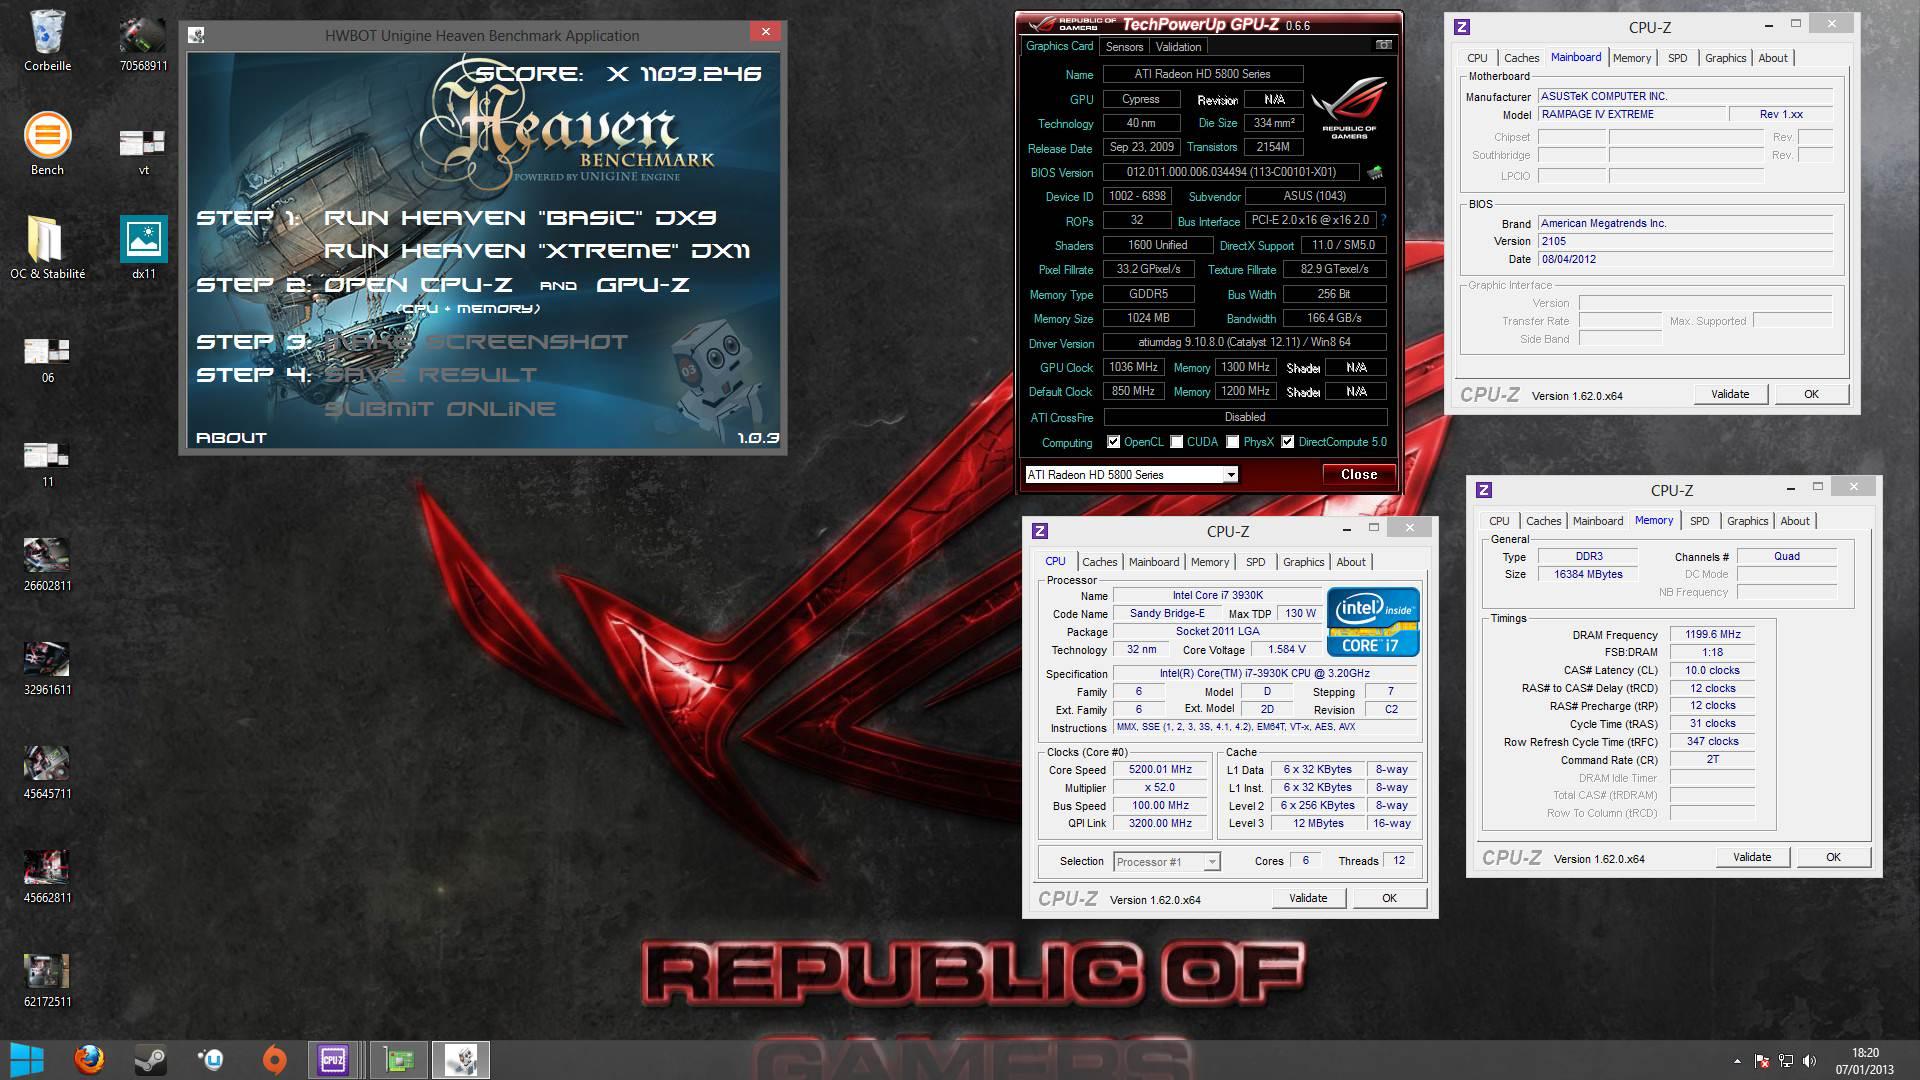Click RUN HEAVEN "XTREME" DX11
The height and width of the screenshot is (1080, 1920).
tap(537, 251)
